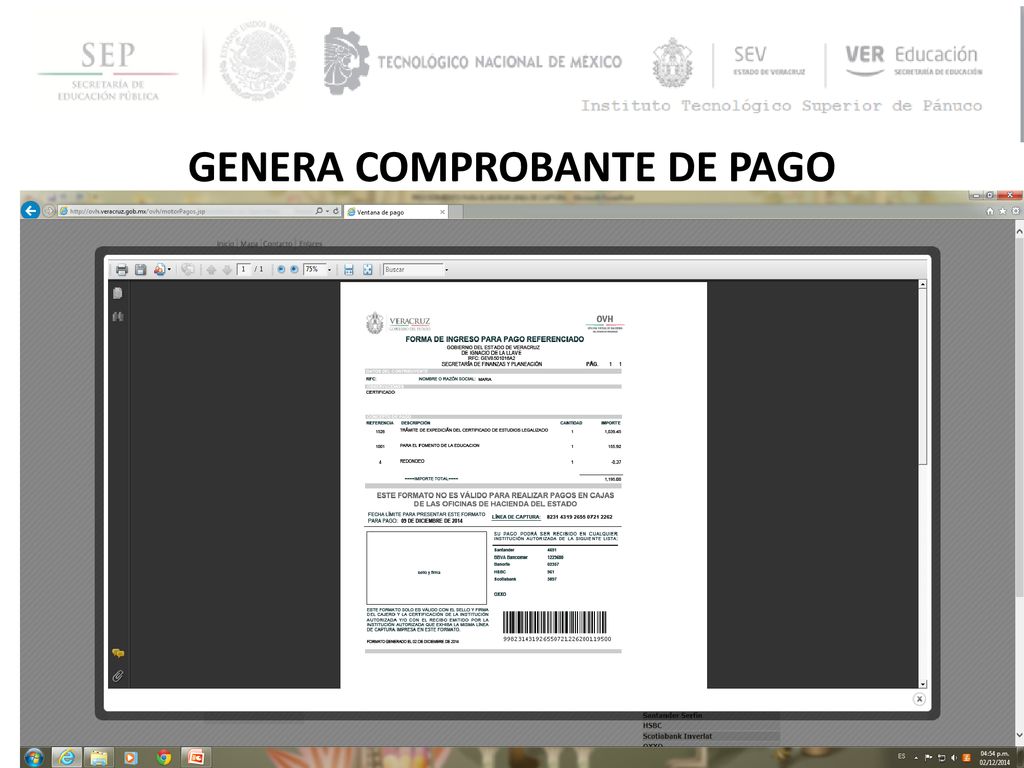Open the media player taskbar icon
1024x768 pixels.
(x=131, y=758)
